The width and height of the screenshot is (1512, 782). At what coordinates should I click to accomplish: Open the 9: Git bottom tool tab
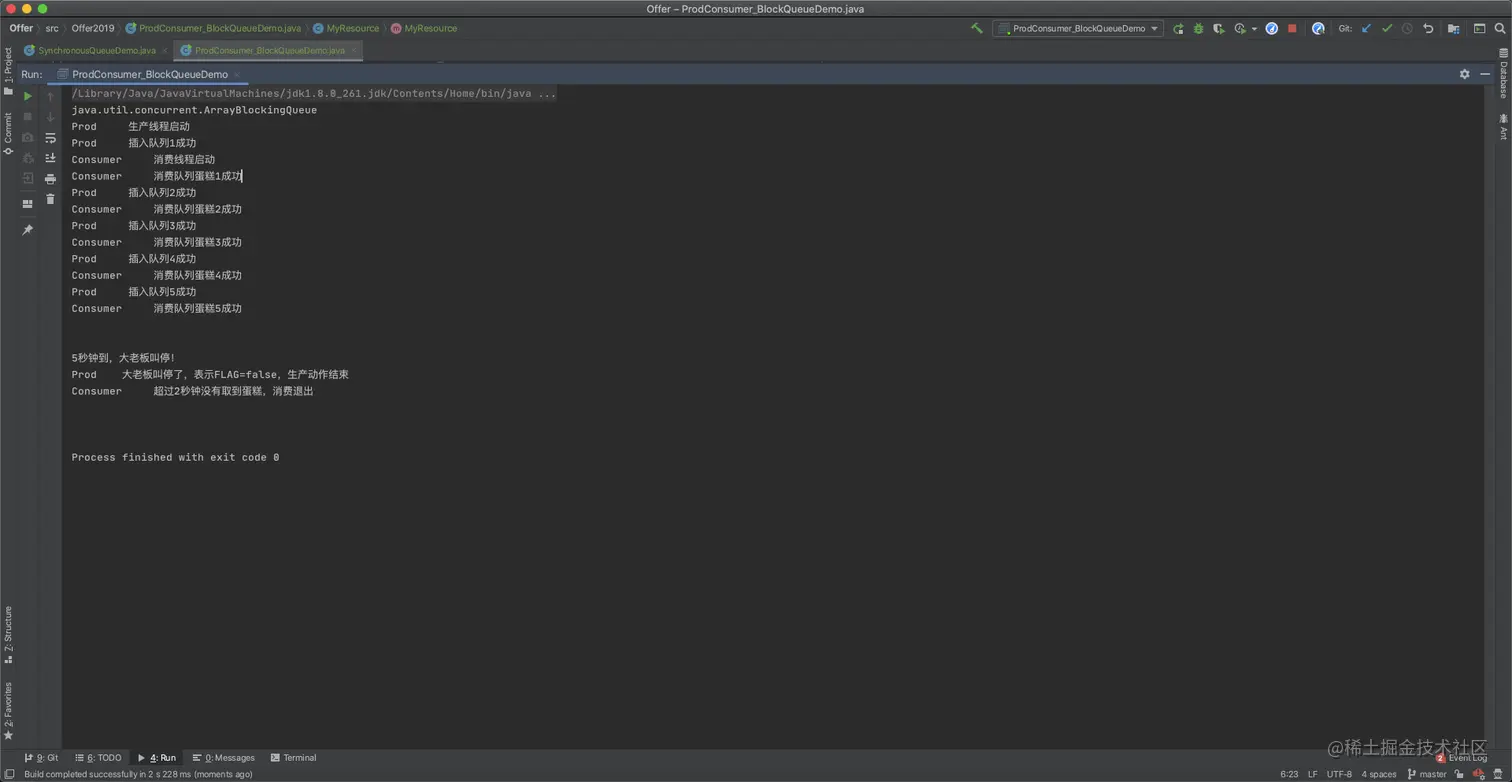41,758
